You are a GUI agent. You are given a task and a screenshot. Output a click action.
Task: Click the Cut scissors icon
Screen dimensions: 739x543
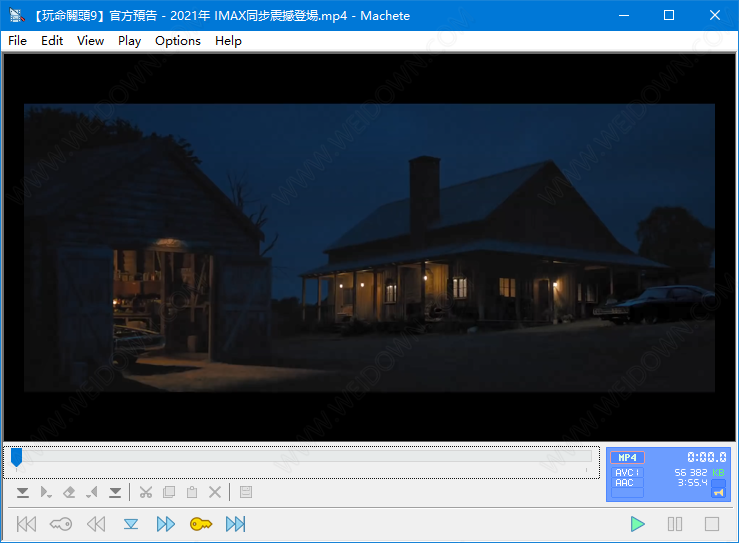(146, 493)
